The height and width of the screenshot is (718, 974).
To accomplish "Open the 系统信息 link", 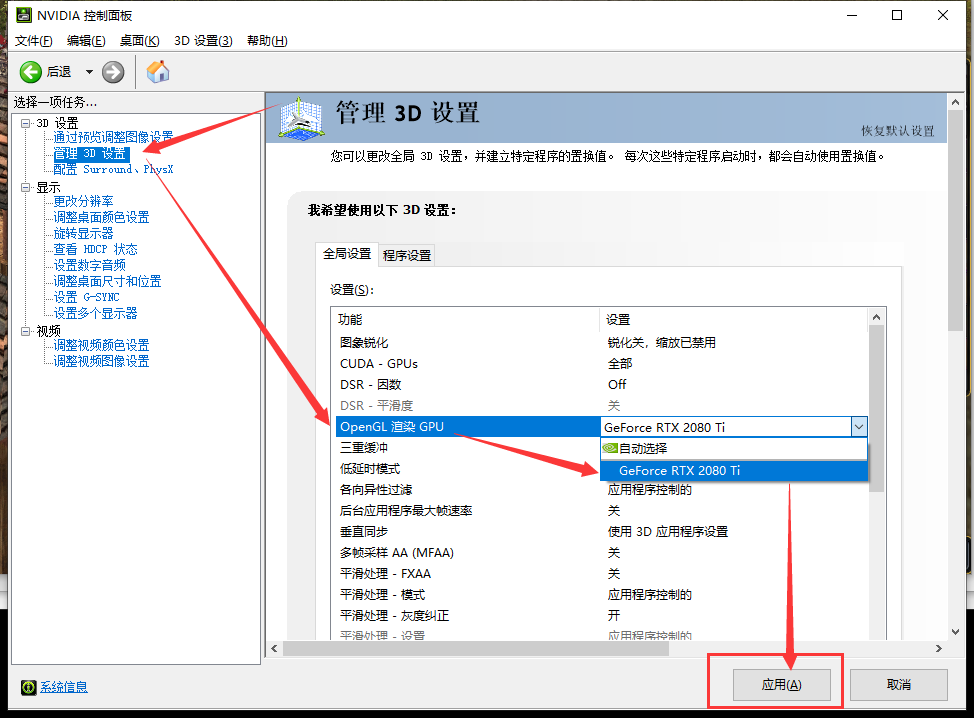I will [64, 687].
